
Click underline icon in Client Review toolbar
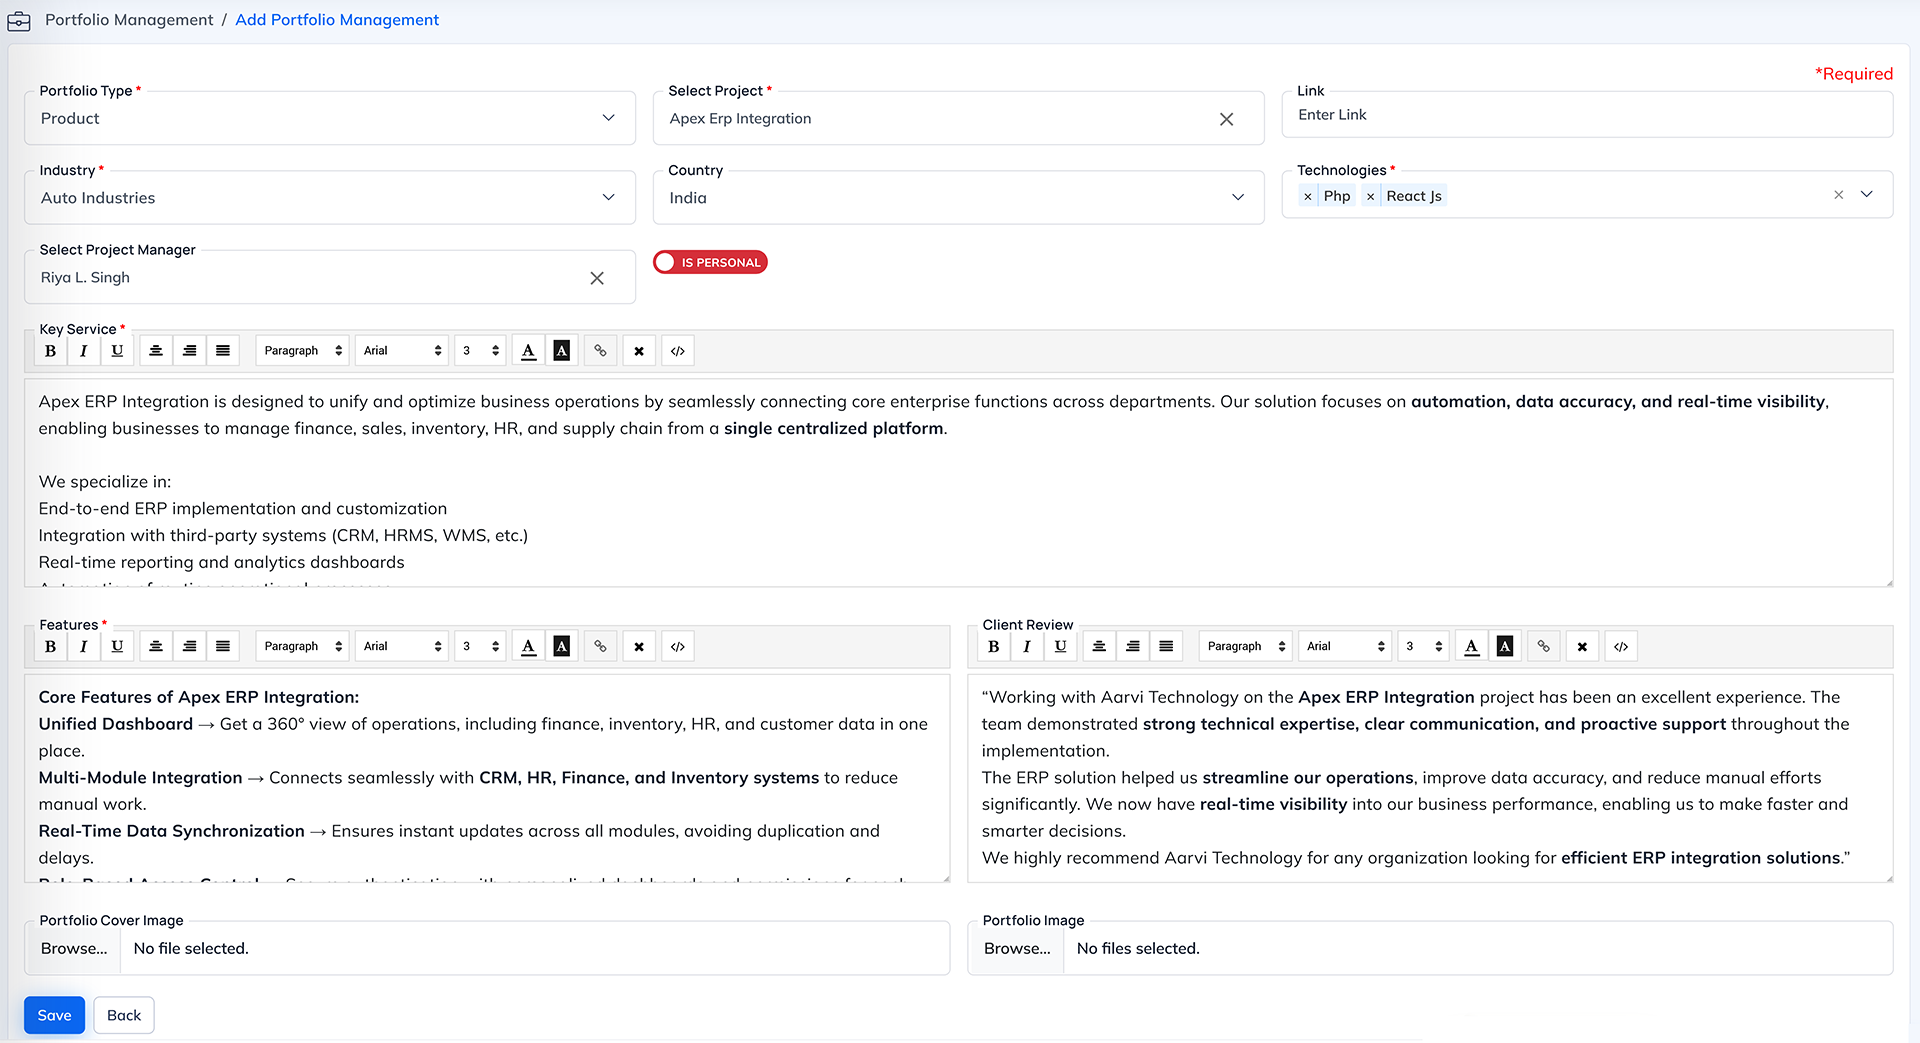click(x=1060, y=647)
